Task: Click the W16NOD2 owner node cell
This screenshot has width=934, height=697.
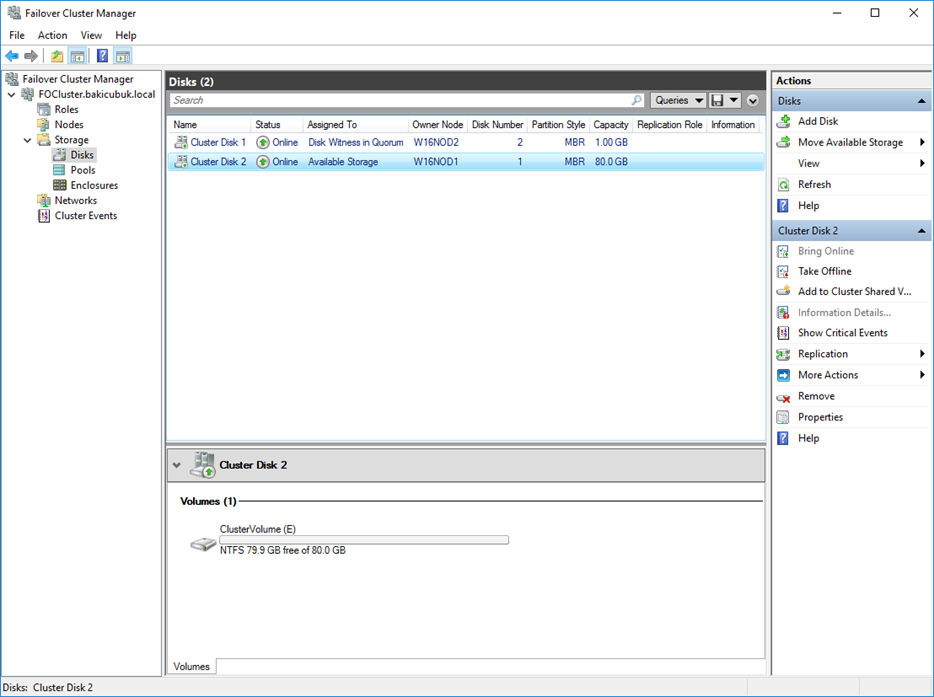Action: click(x=436, y=142)
